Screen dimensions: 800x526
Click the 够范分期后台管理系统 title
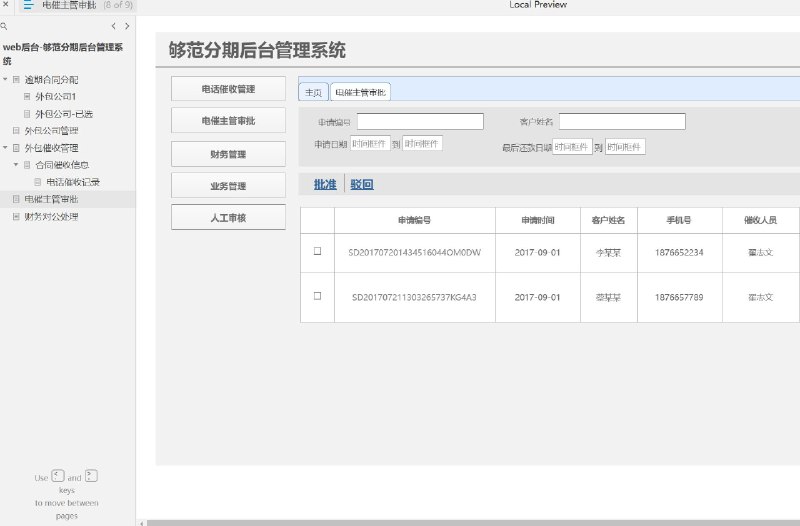click(257, 50)
